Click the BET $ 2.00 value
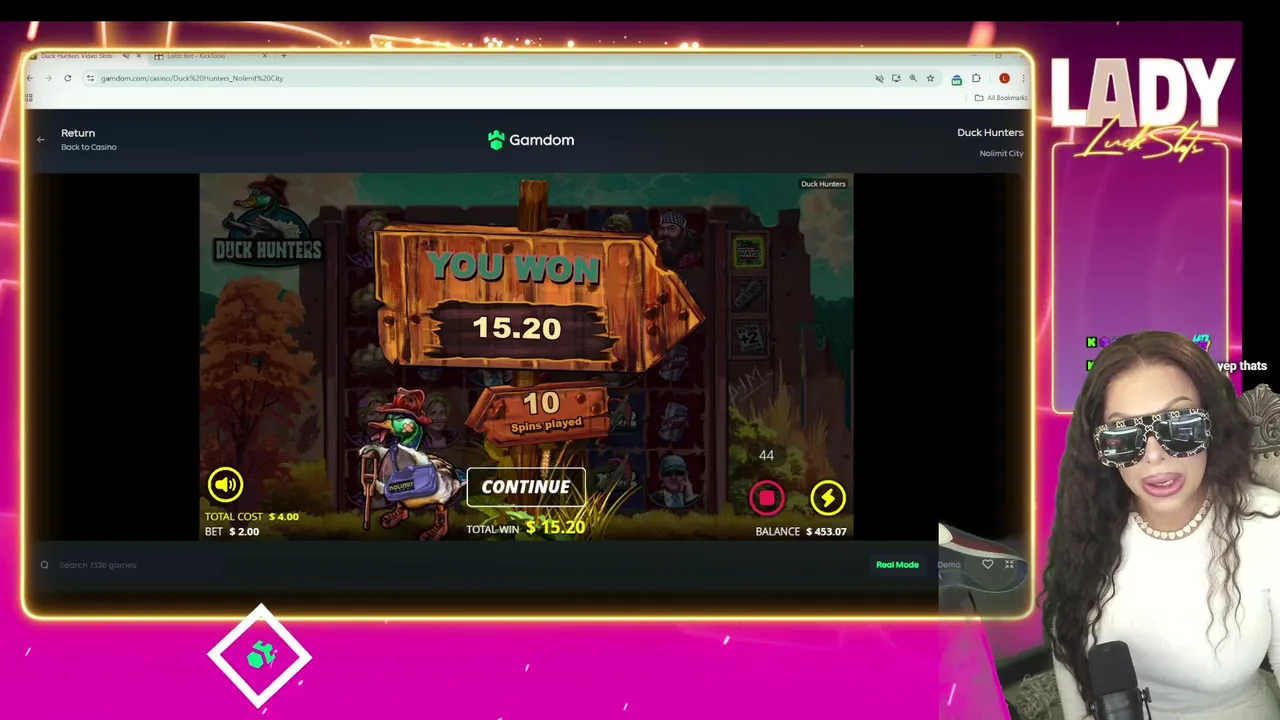 coord(232,532)
